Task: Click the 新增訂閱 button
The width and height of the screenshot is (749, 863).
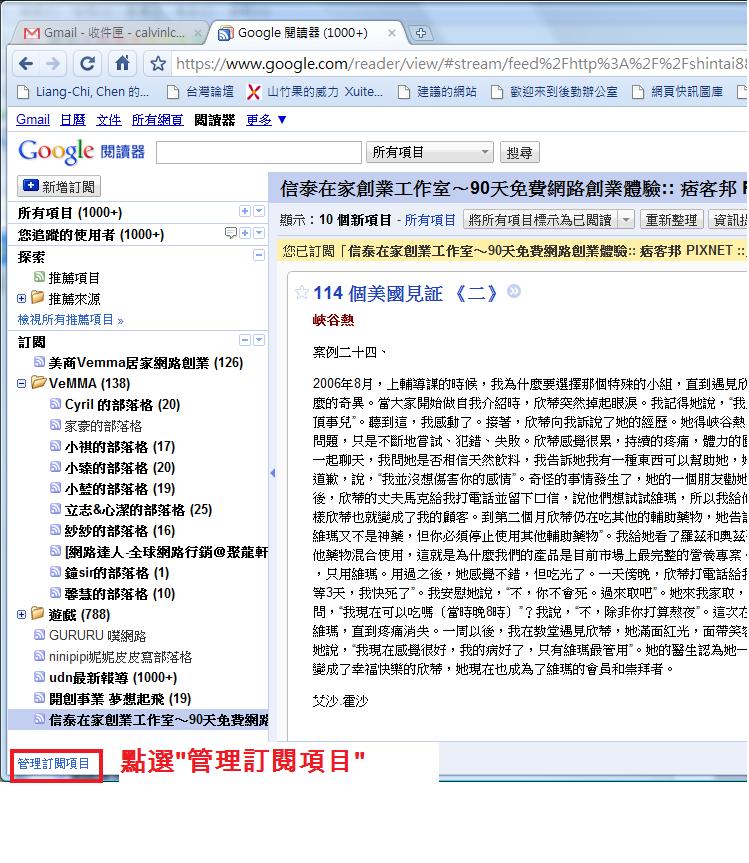Action: pos(59,187)
